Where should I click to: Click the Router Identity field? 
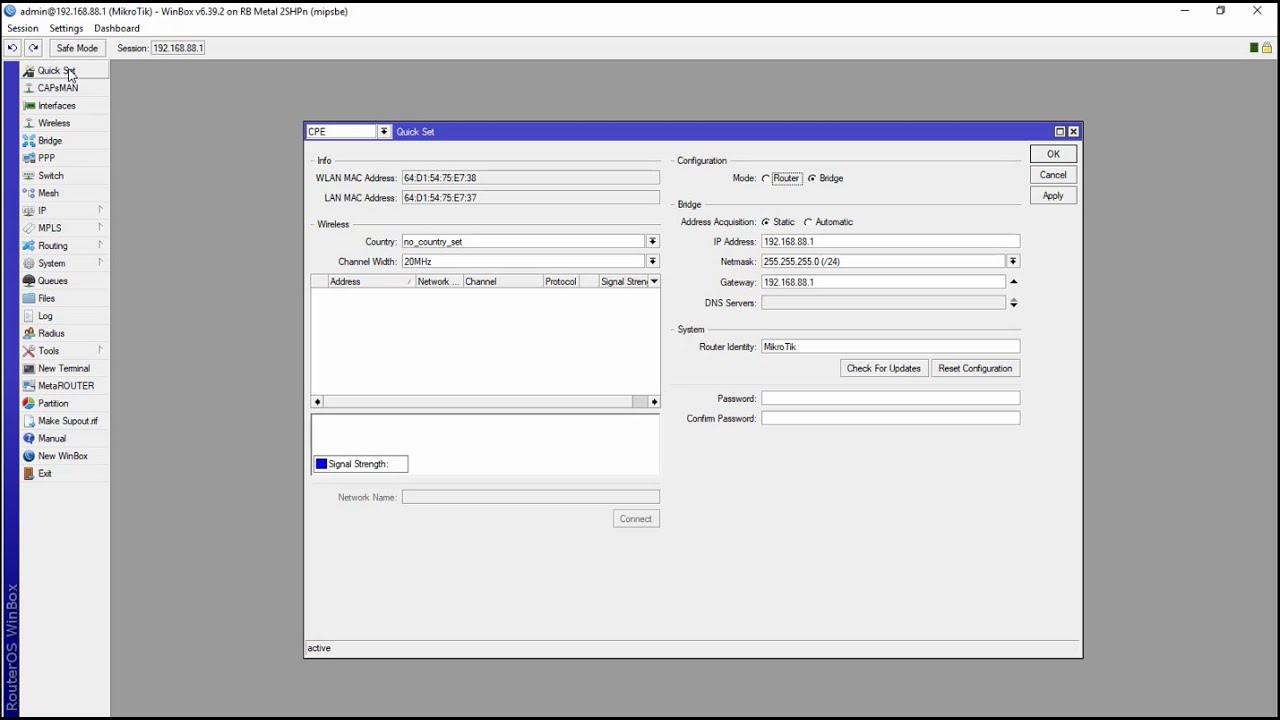click(x=890, y=347)
